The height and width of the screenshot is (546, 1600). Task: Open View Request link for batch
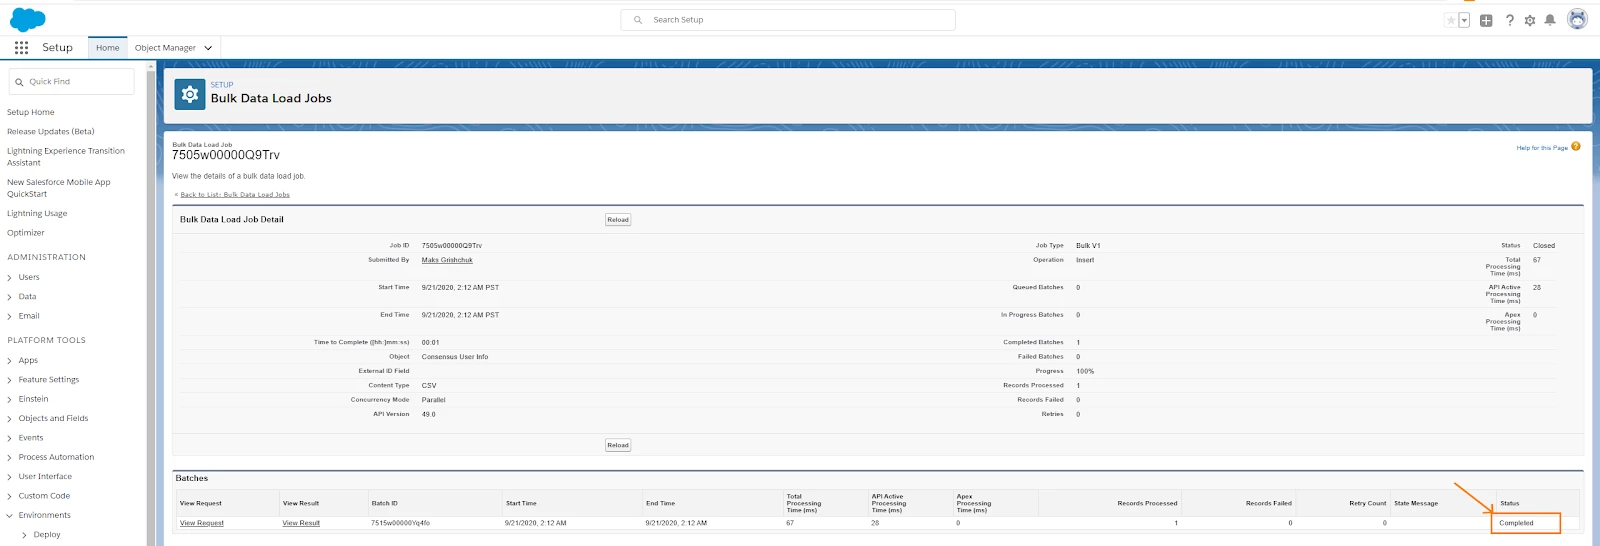coord(202,523)
